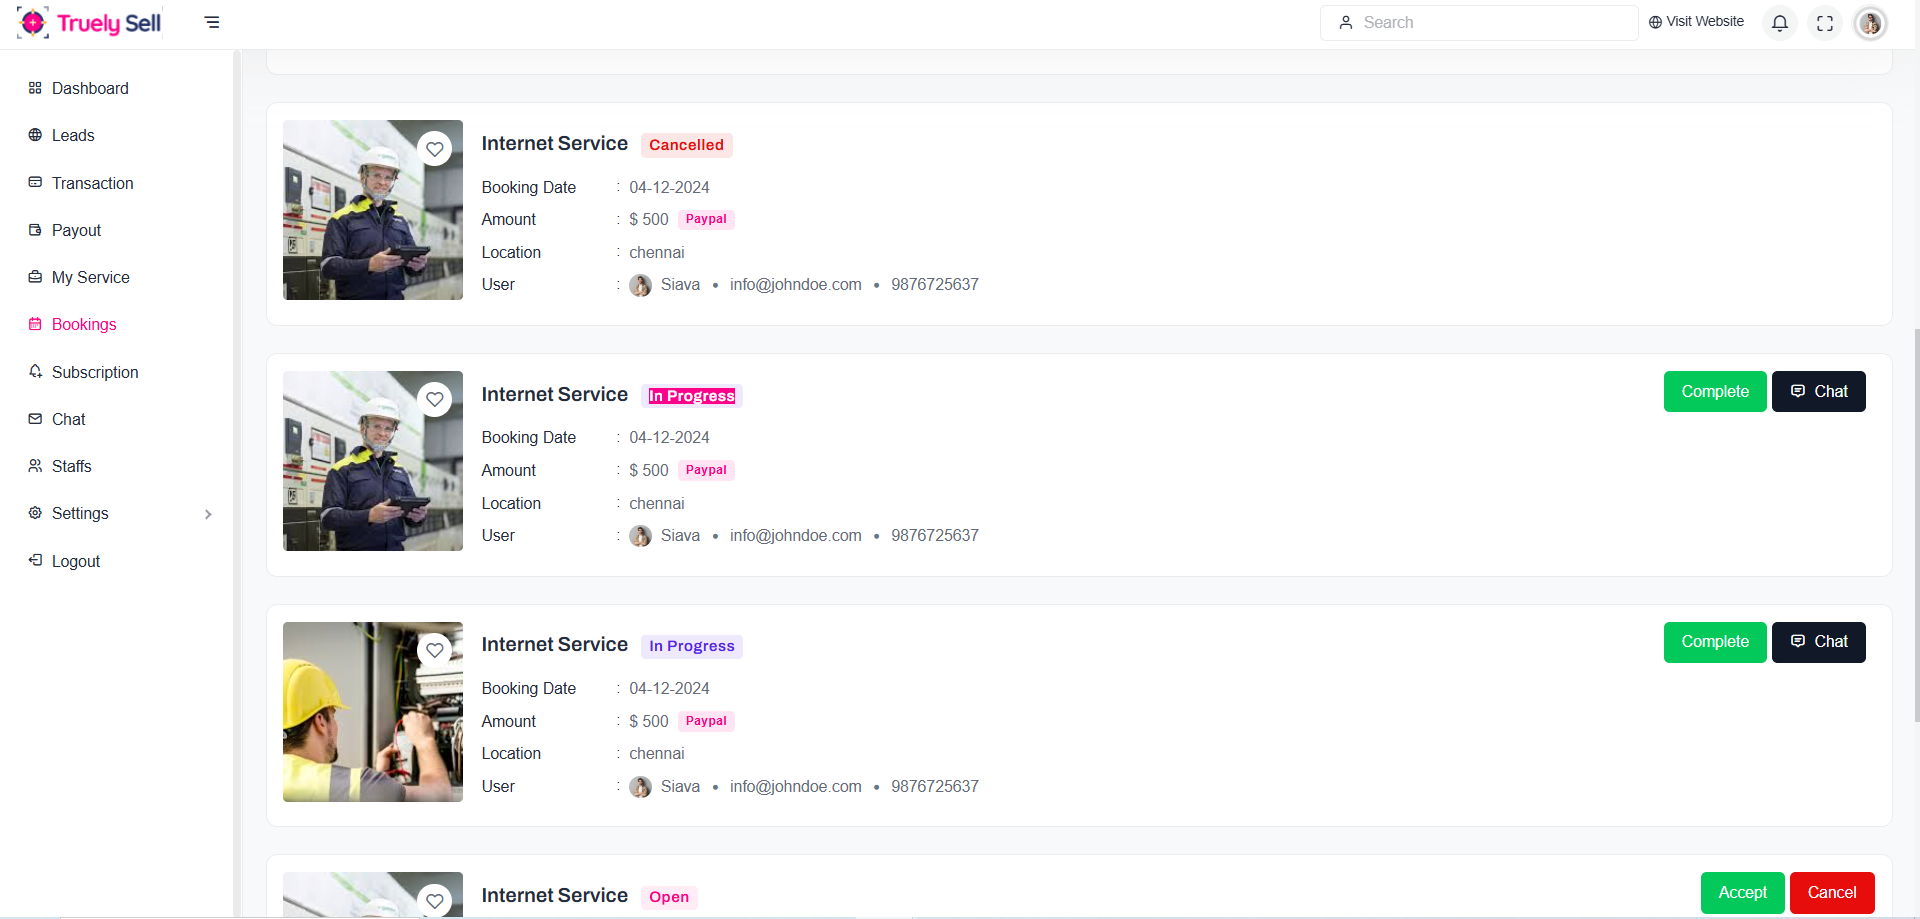Image resolution: width=1920 pixels, height=919 pixels.
Task: Favorite the Cancelled Internet Service booking
Action: click(x=435, y=149)
